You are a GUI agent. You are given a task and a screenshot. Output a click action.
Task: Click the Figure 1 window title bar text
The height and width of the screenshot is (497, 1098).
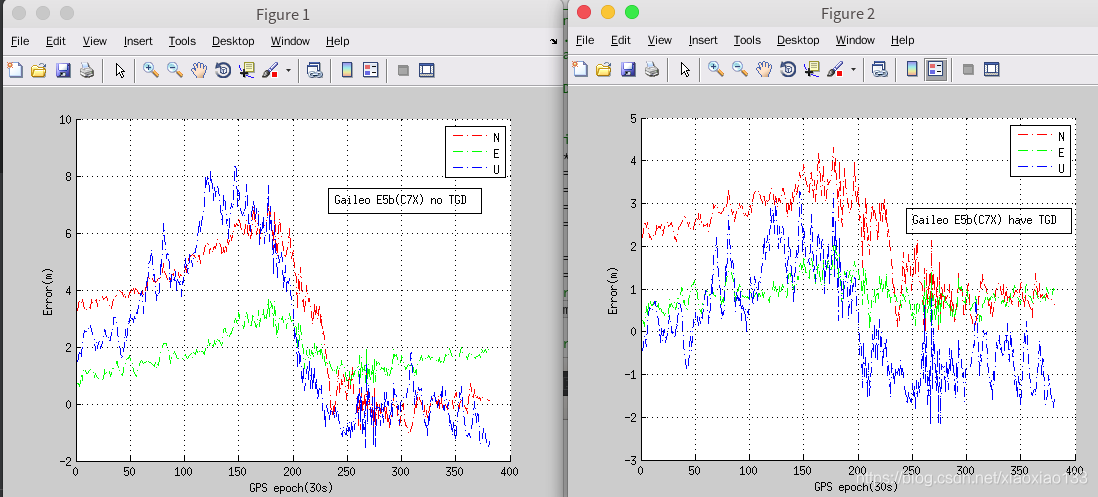(283, 14)
